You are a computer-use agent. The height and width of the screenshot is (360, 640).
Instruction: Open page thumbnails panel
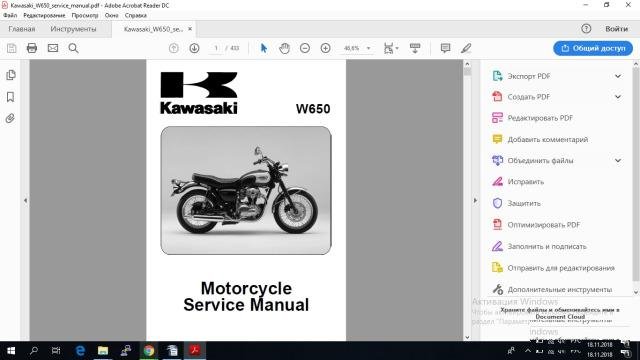(11, 75)
